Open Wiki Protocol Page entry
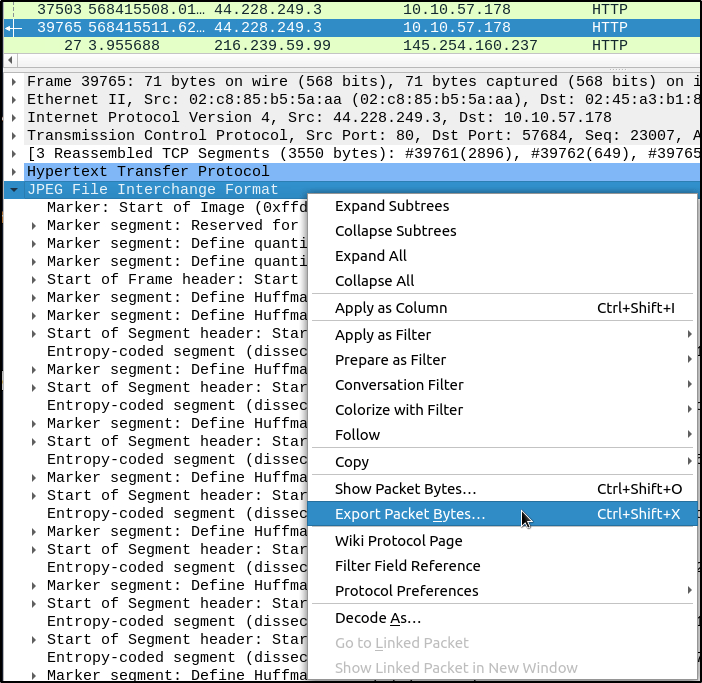702x683 pixels. point(398,541)
